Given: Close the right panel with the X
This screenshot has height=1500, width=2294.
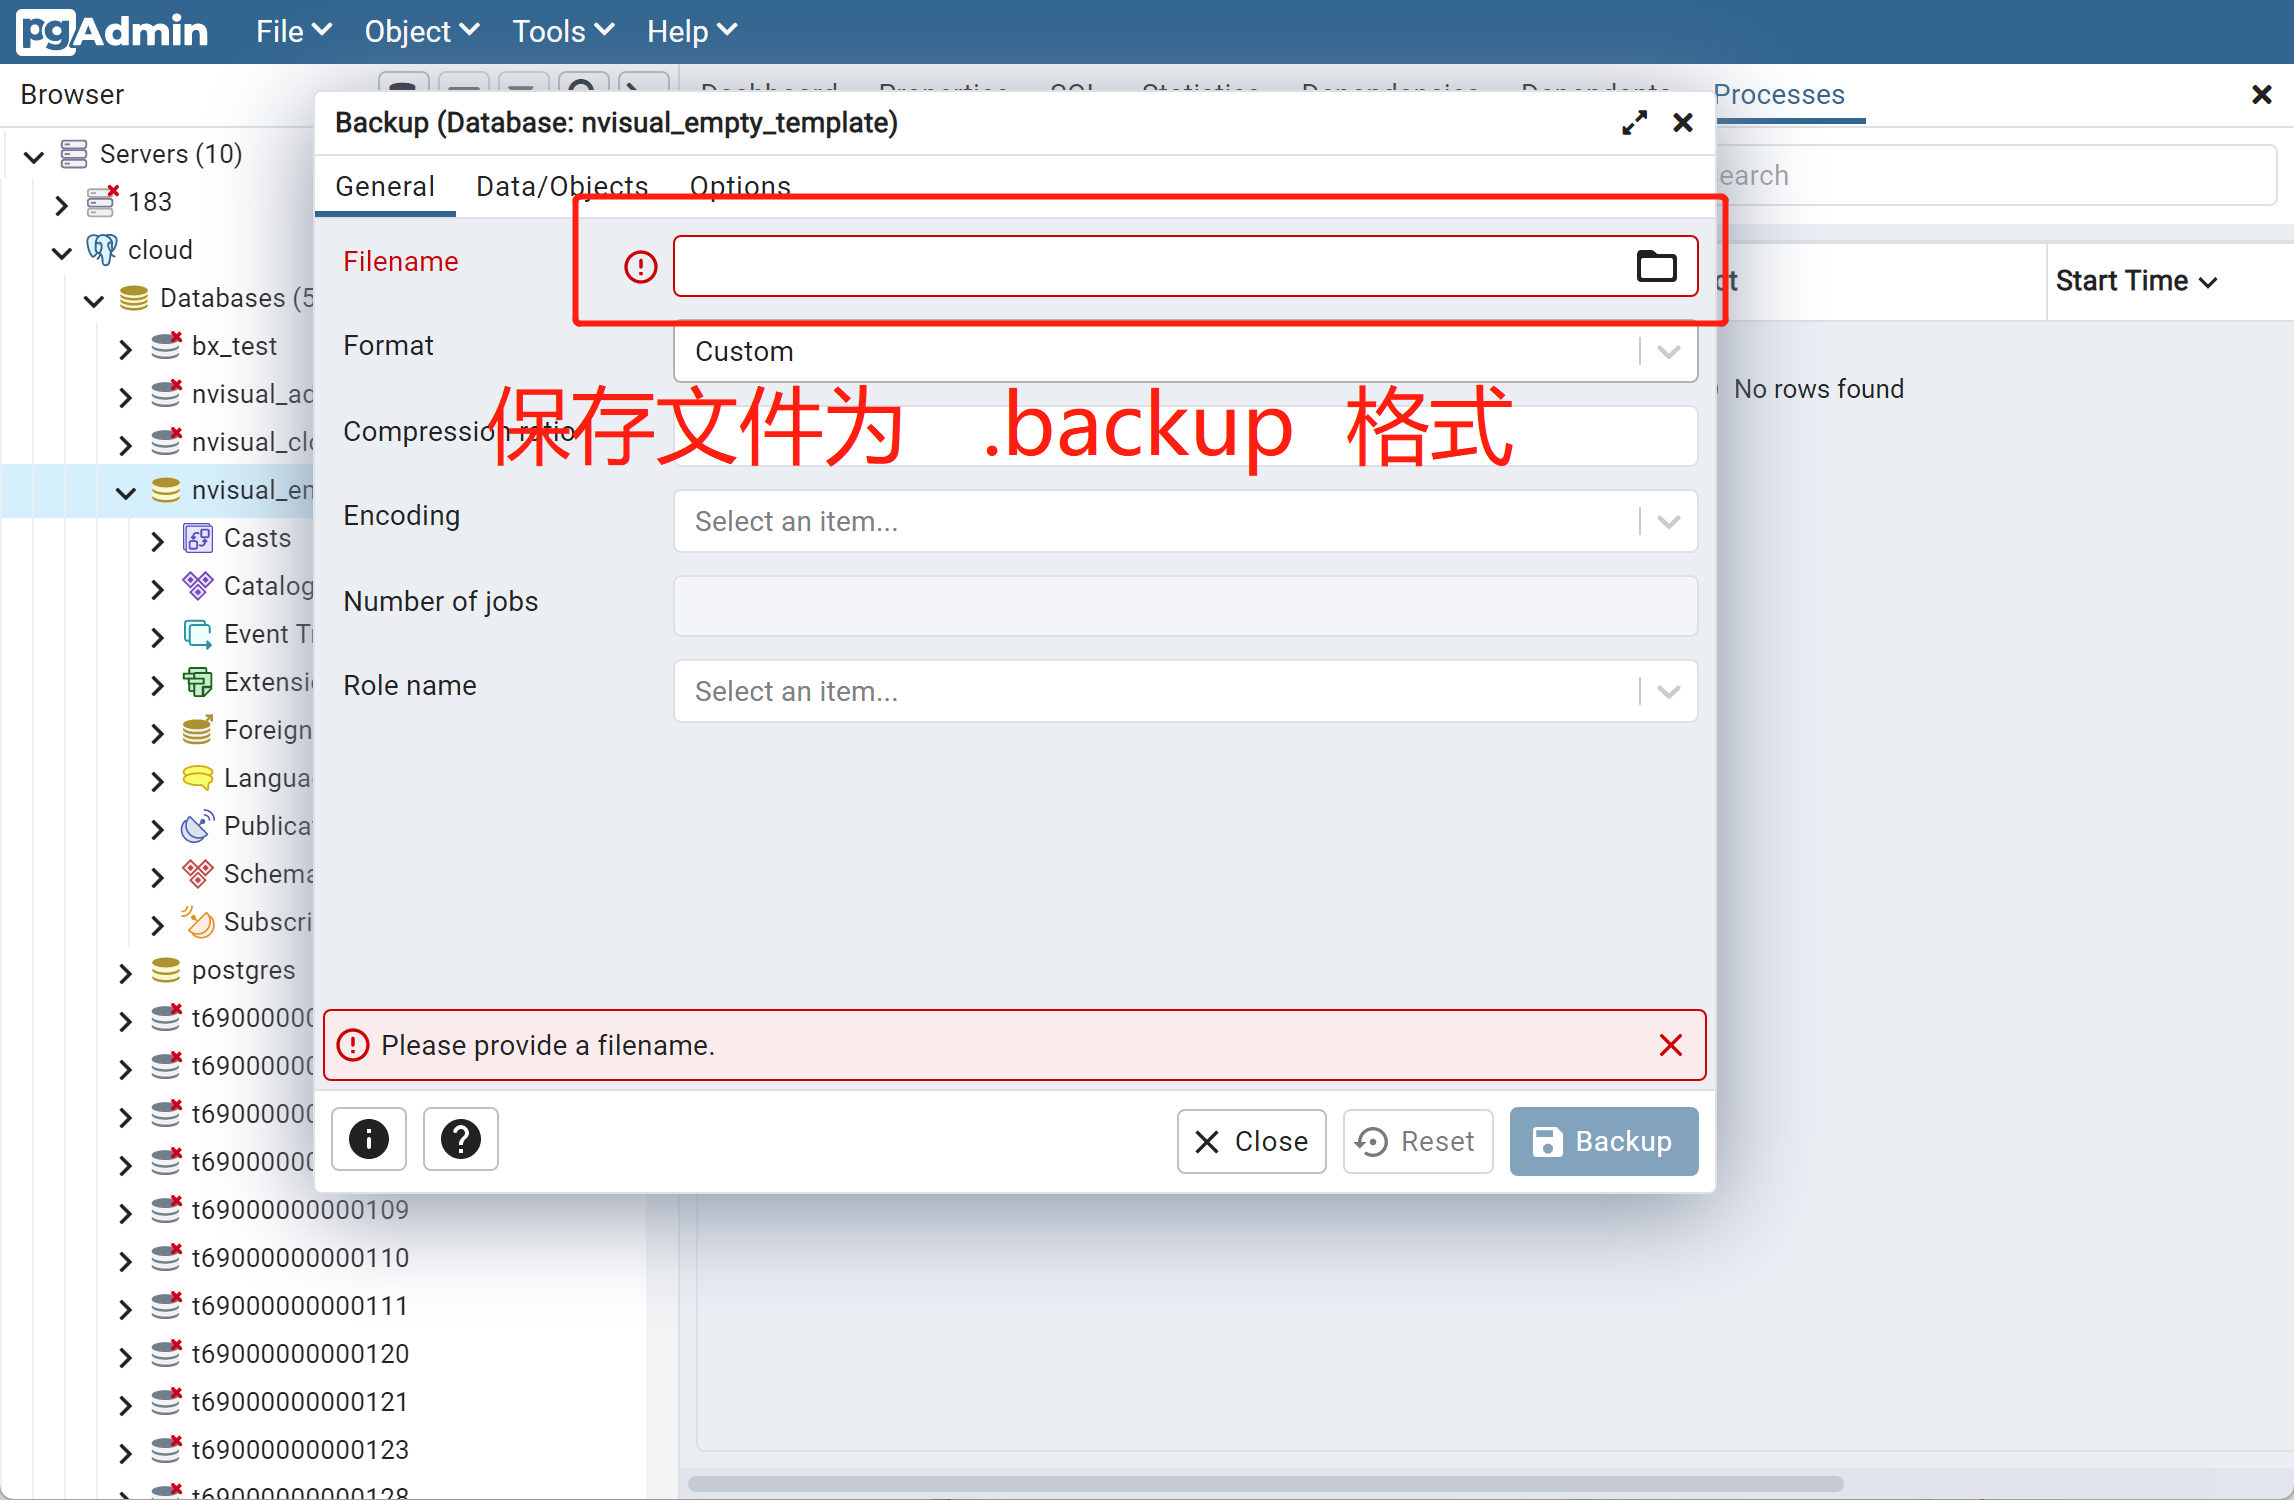Looking at the screenshot, I should (2261, 94).
